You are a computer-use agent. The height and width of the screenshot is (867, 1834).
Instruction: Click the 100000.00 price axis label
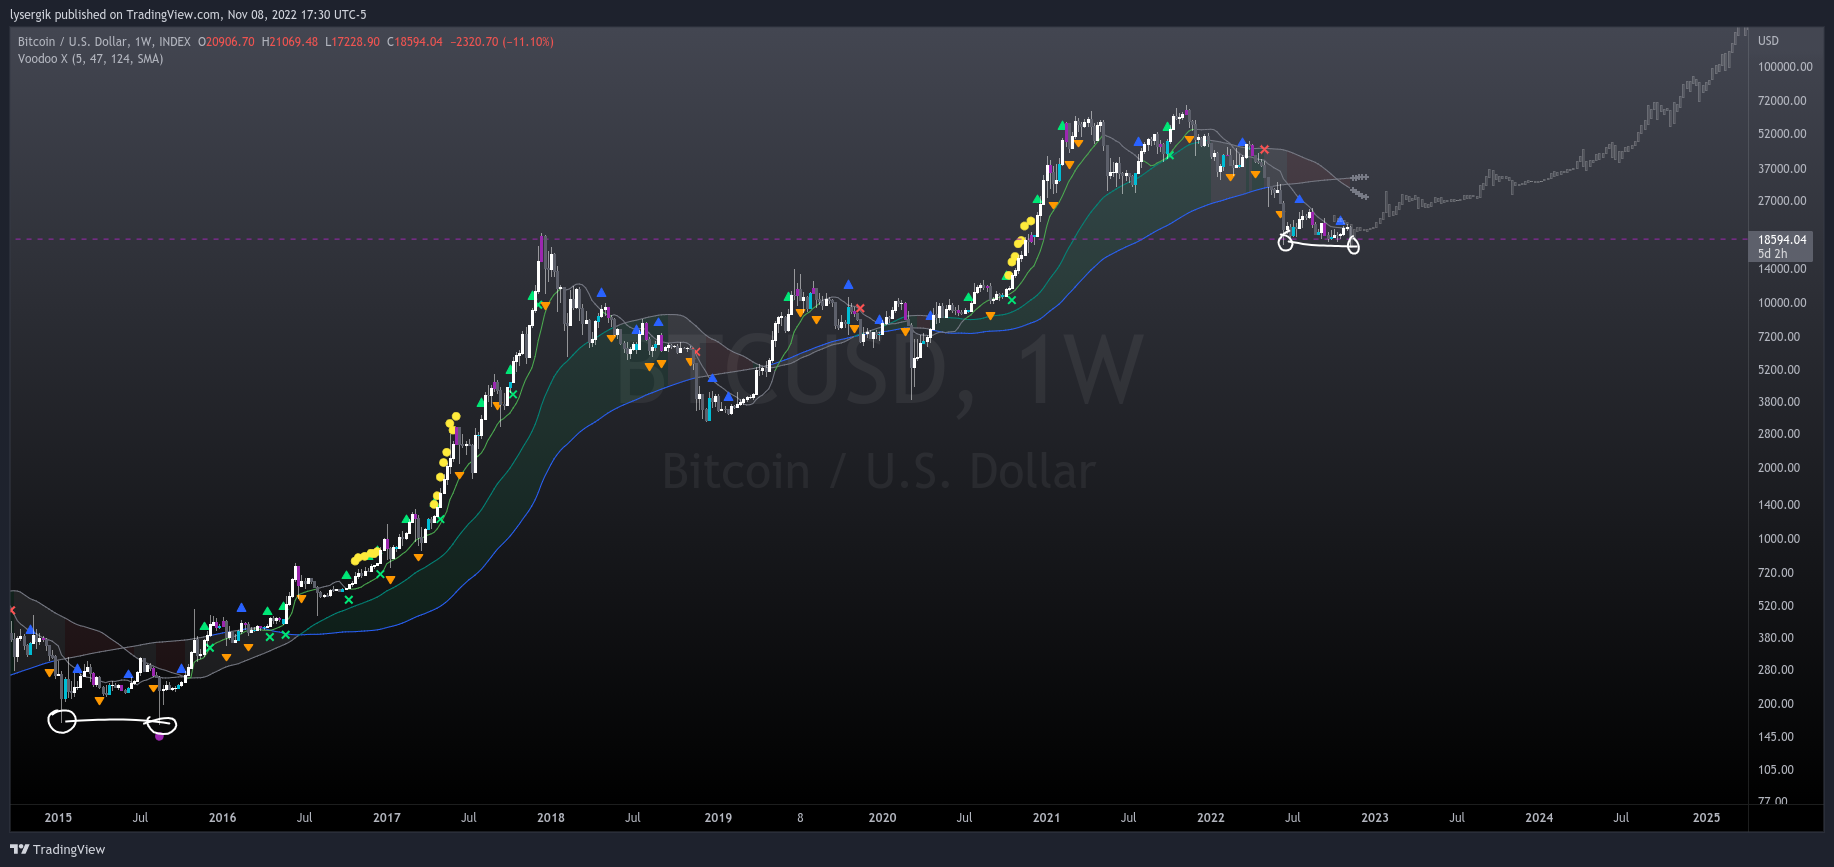coord(1785,67)
